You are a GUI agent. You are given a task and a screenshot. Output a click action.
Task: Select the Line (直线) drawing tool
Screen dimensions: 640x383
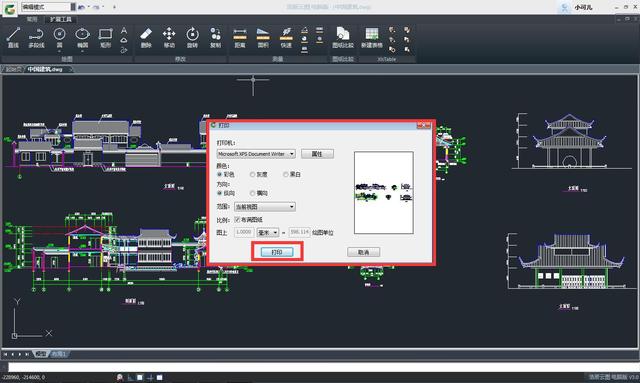[13, 37]
